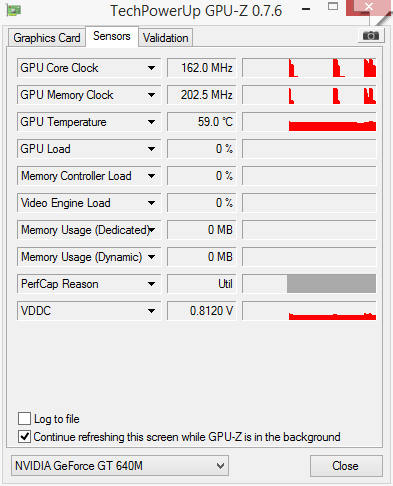The image size is (393, 486).
Task: Switch to the Validation tab
Action: click(x=166, y=38)
